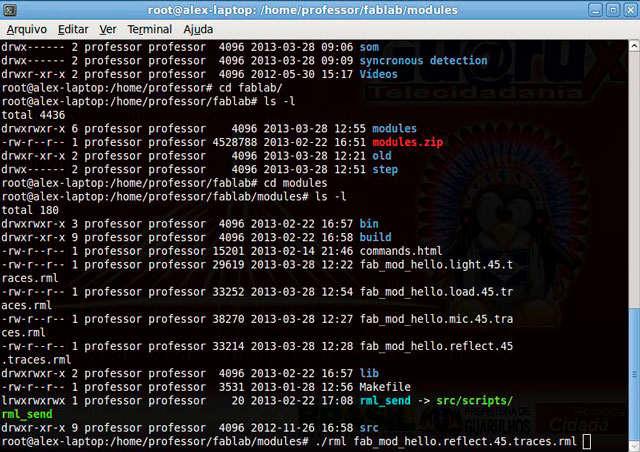Click 'total 180' line
The height and width of the screenshot is (452, 640).
point(30,210)
